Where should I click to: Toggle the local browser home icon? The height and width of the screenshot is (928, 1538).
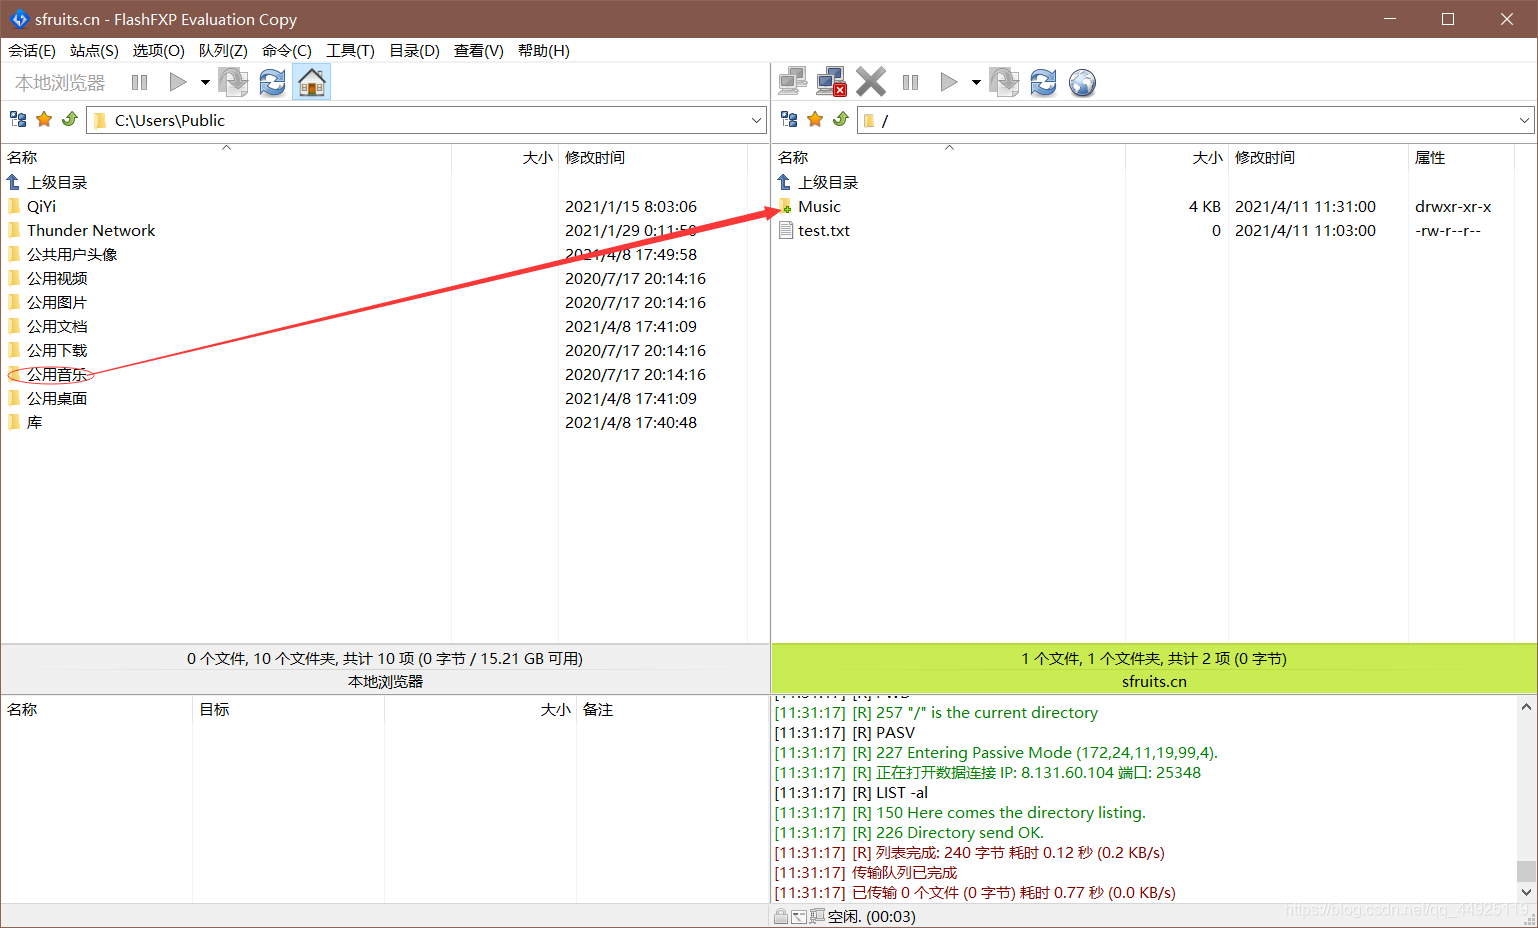pos(312,82)
